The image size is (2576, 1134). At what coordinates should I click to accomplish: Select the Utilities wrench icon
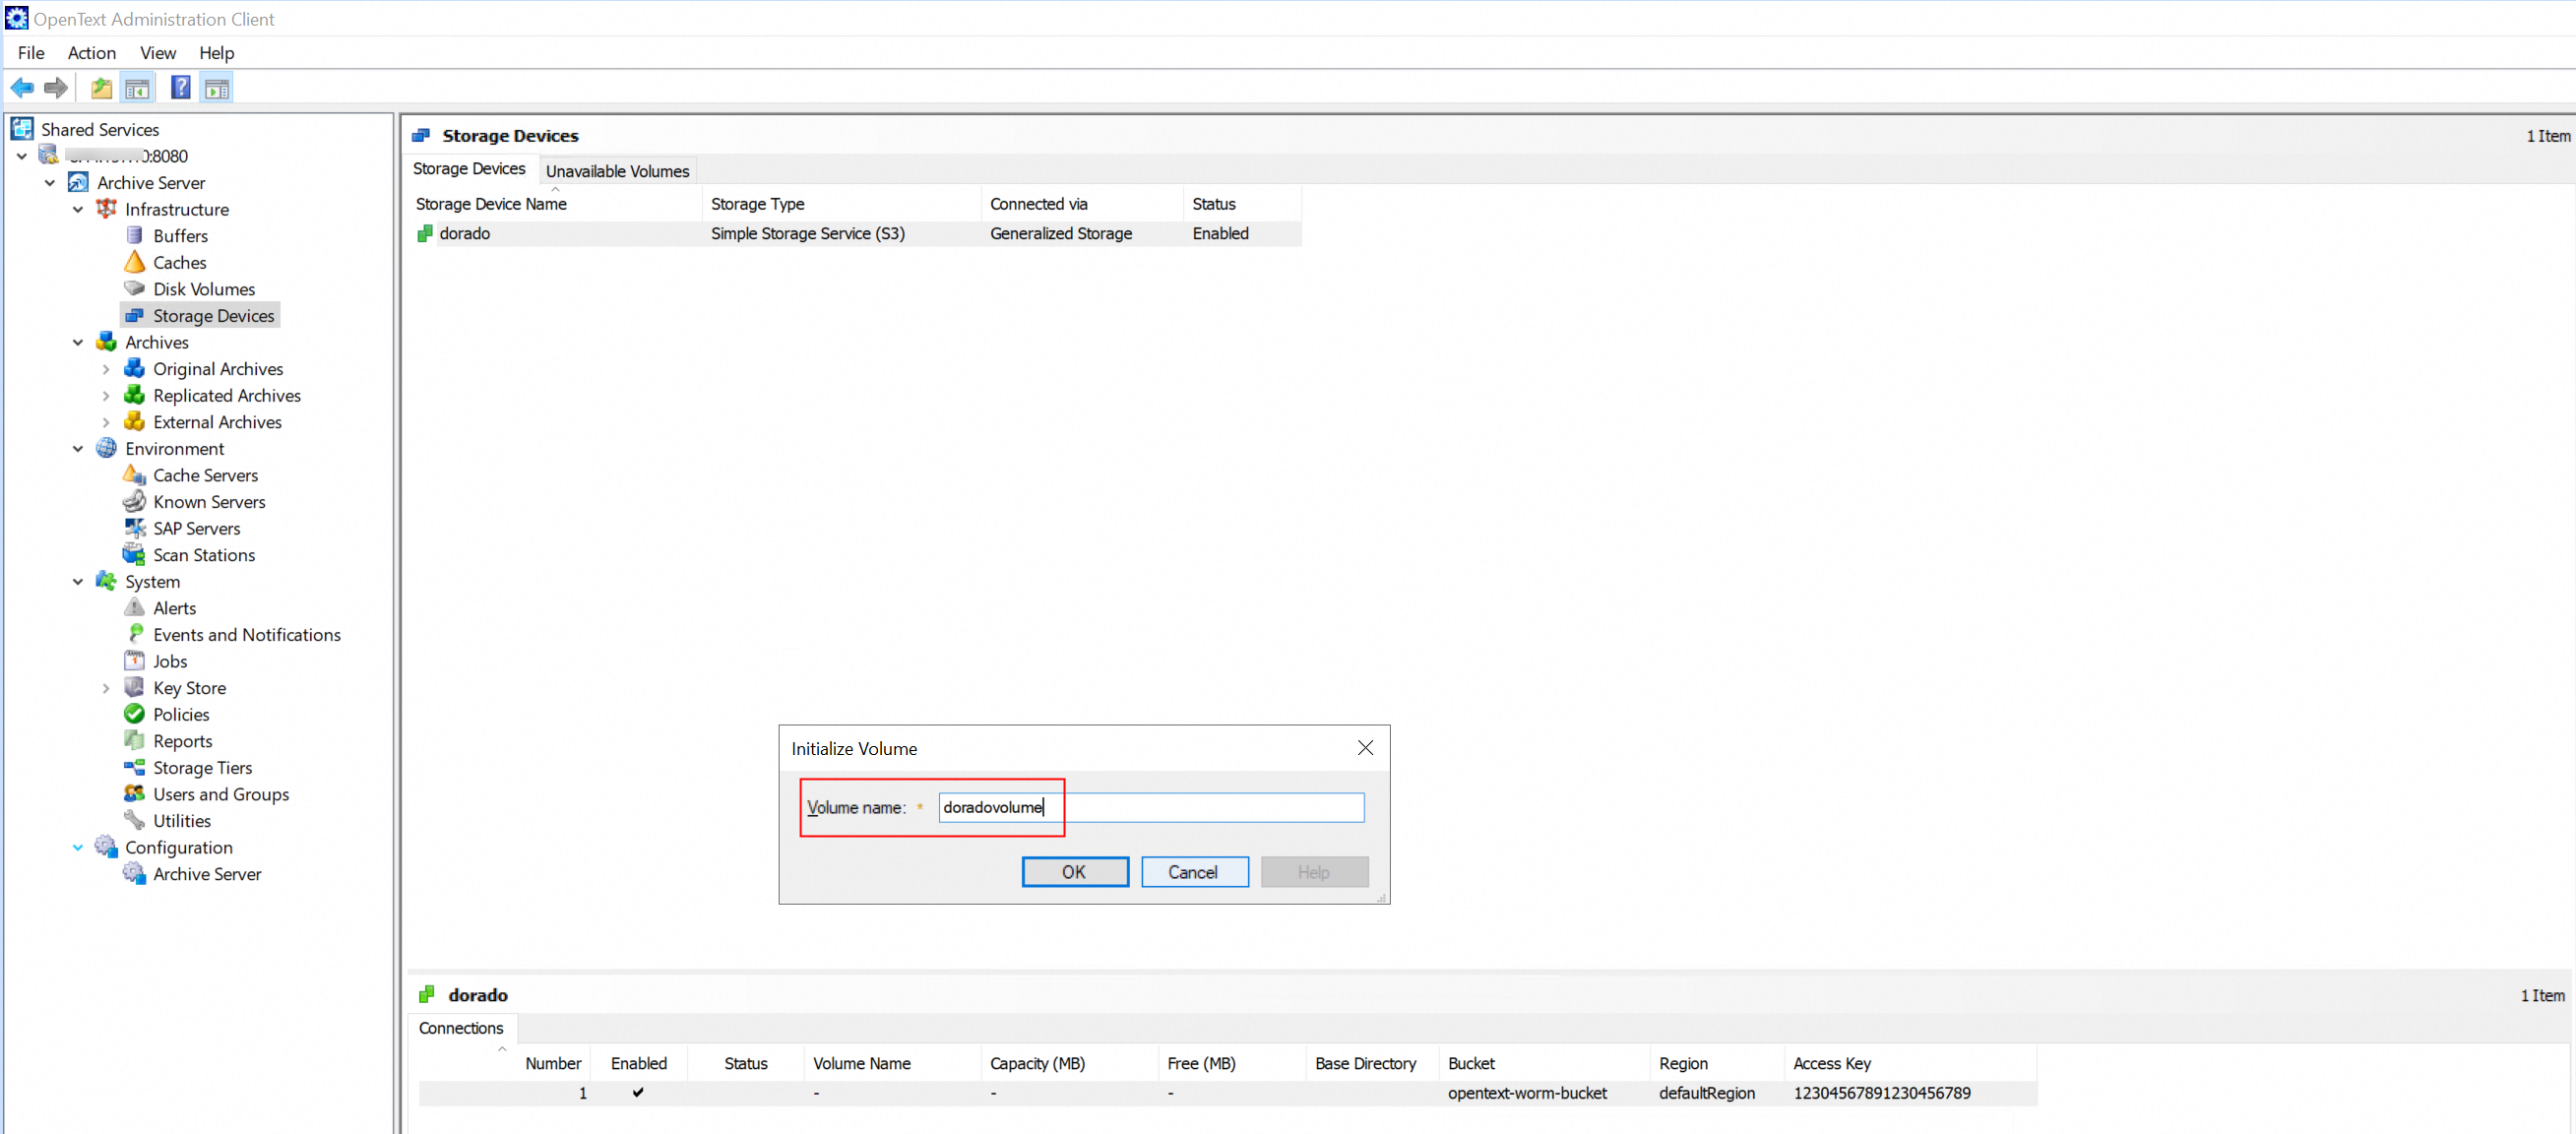click(134, 821)
